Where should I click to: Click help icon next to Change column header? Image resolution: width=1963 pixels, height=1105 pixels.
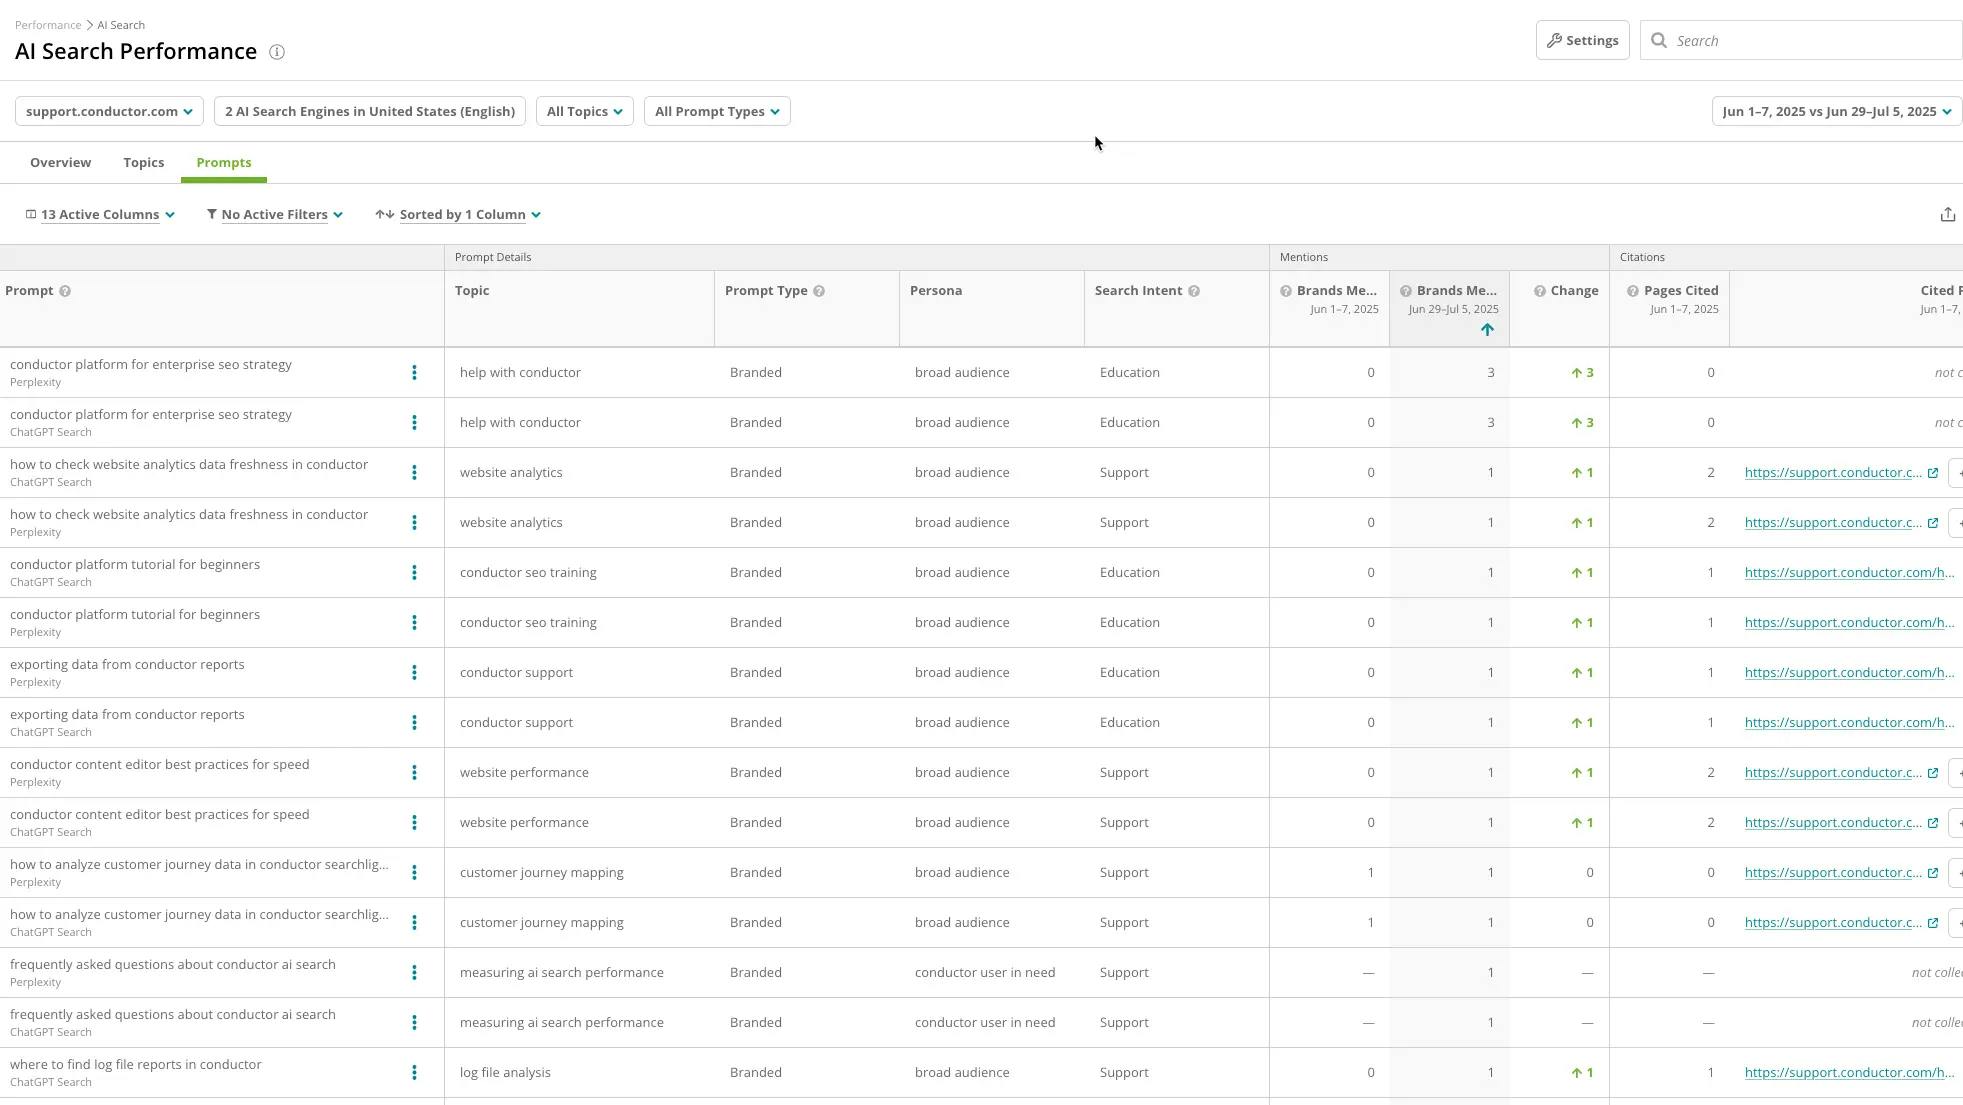point(1540,291)
